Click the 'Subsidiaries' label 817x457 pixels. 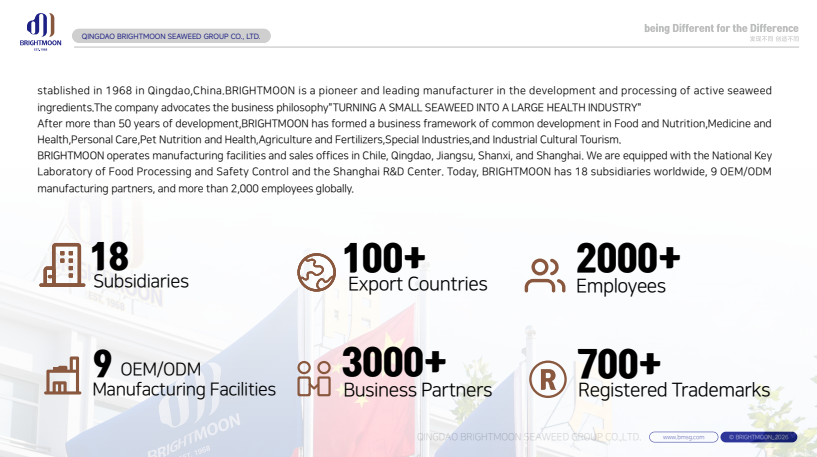coord(141,281)
